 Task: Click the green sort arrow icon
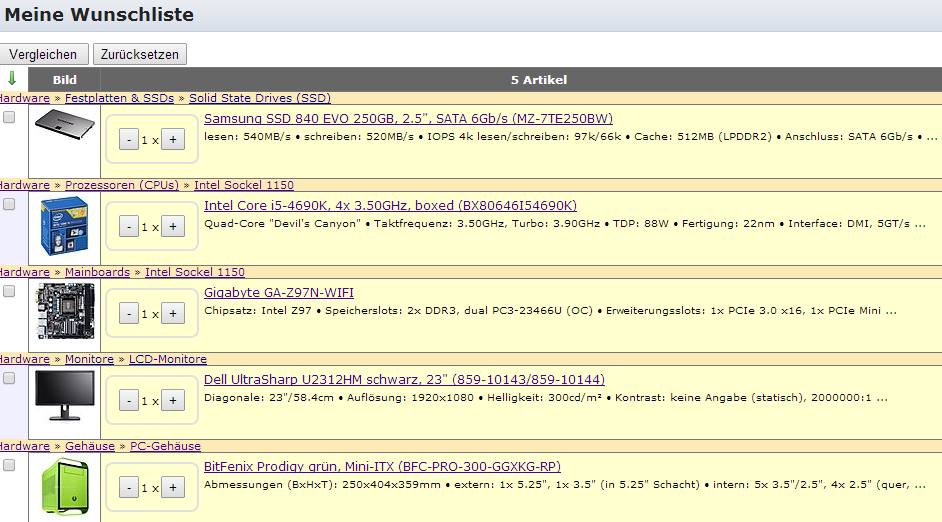tap(12, 79)
